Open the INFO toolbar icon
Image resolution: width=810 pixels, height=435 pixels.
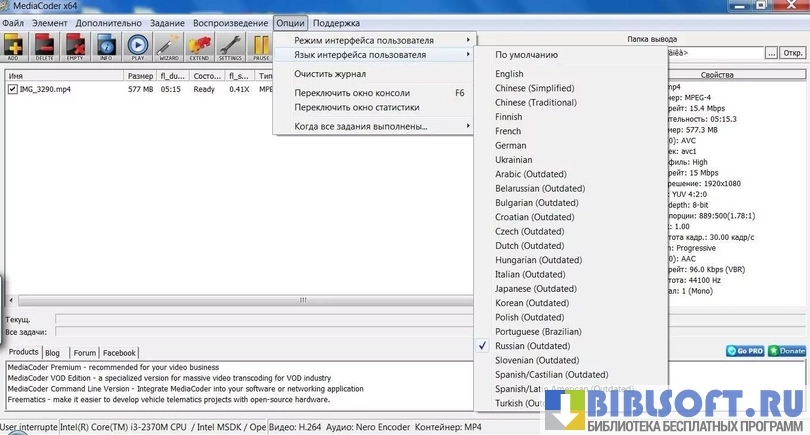click(x=106, y=47)
